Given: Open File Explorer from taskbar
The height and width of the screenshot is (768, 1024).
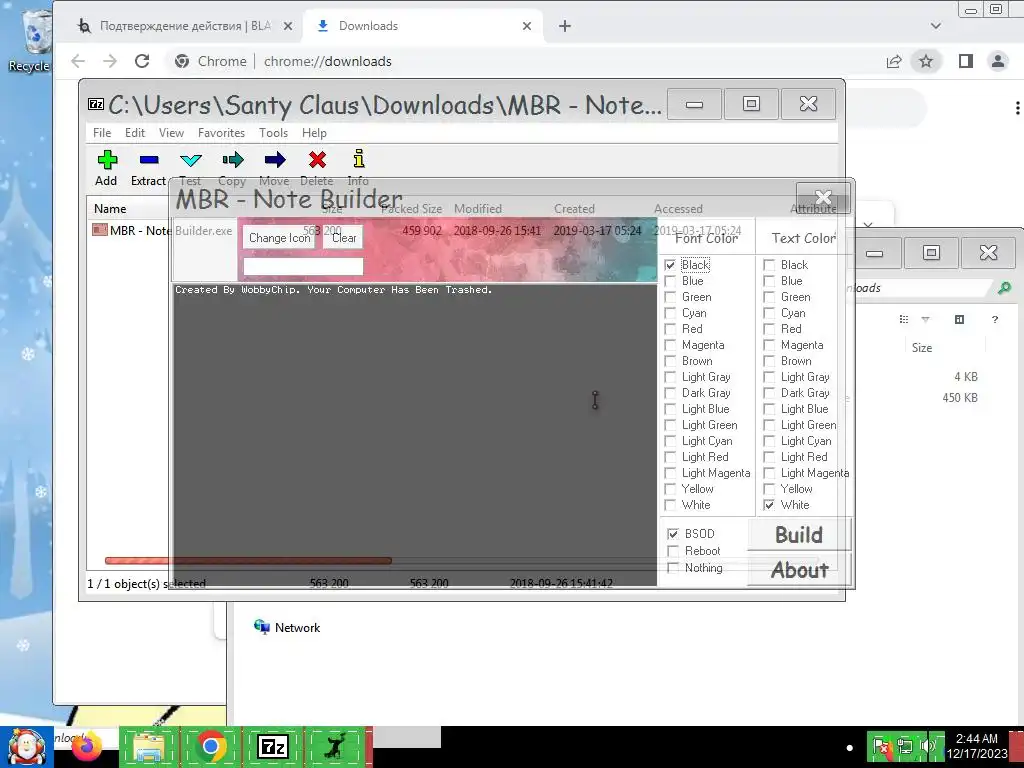Looking at the screenshot, I should click(x=148, y=746).
